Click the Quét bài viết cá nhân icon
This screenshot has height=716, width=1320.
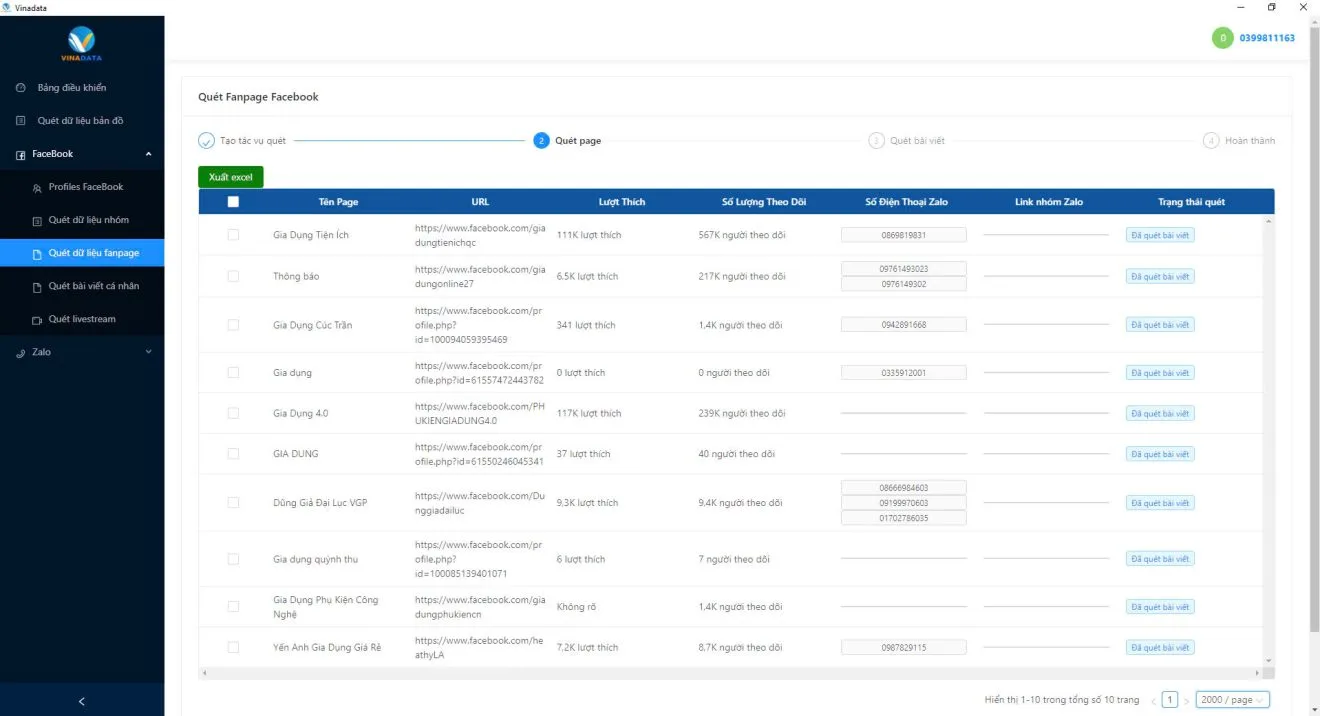(37, 287)
